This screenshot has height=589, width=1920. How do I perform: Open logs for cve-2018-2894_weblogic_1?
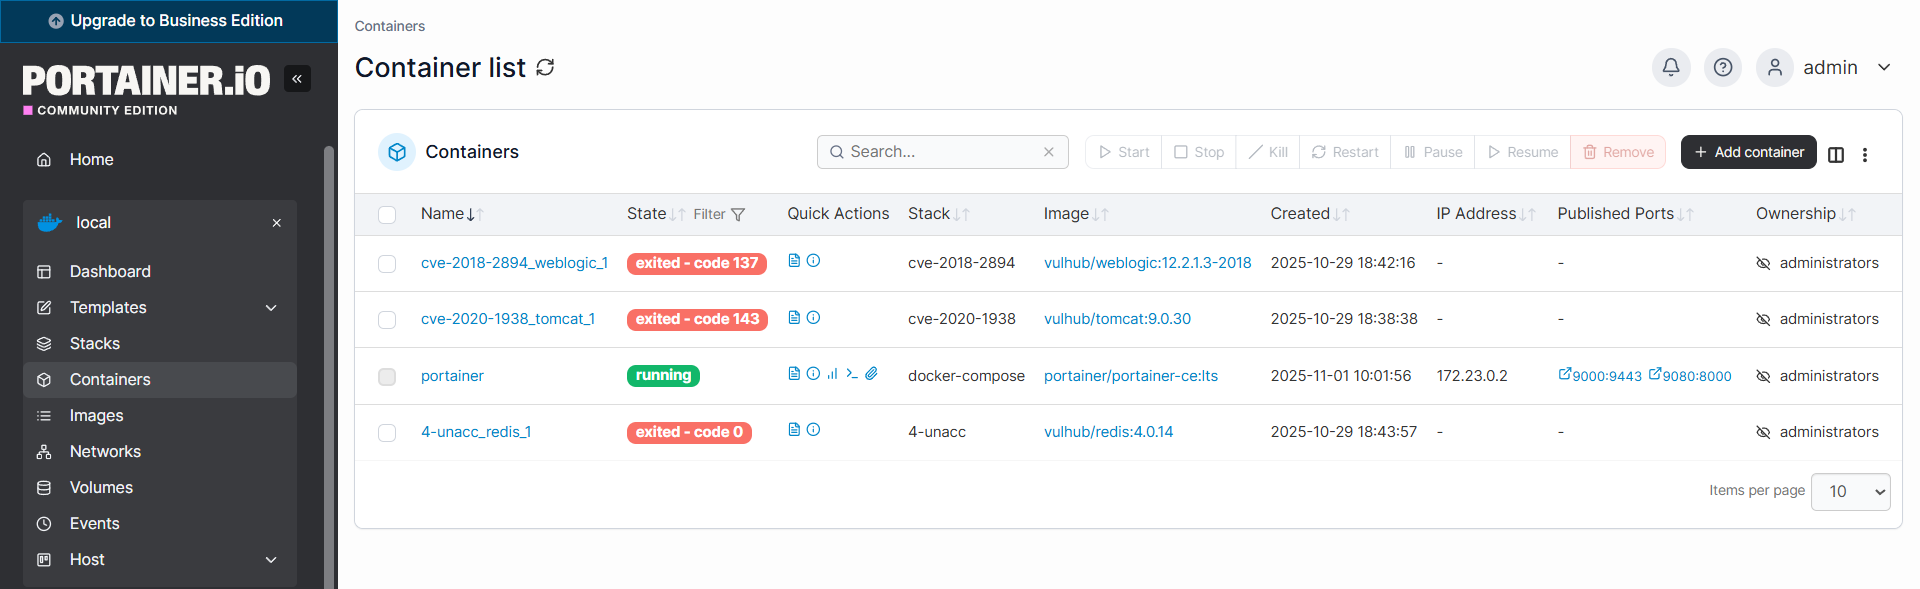click(794, 260)
